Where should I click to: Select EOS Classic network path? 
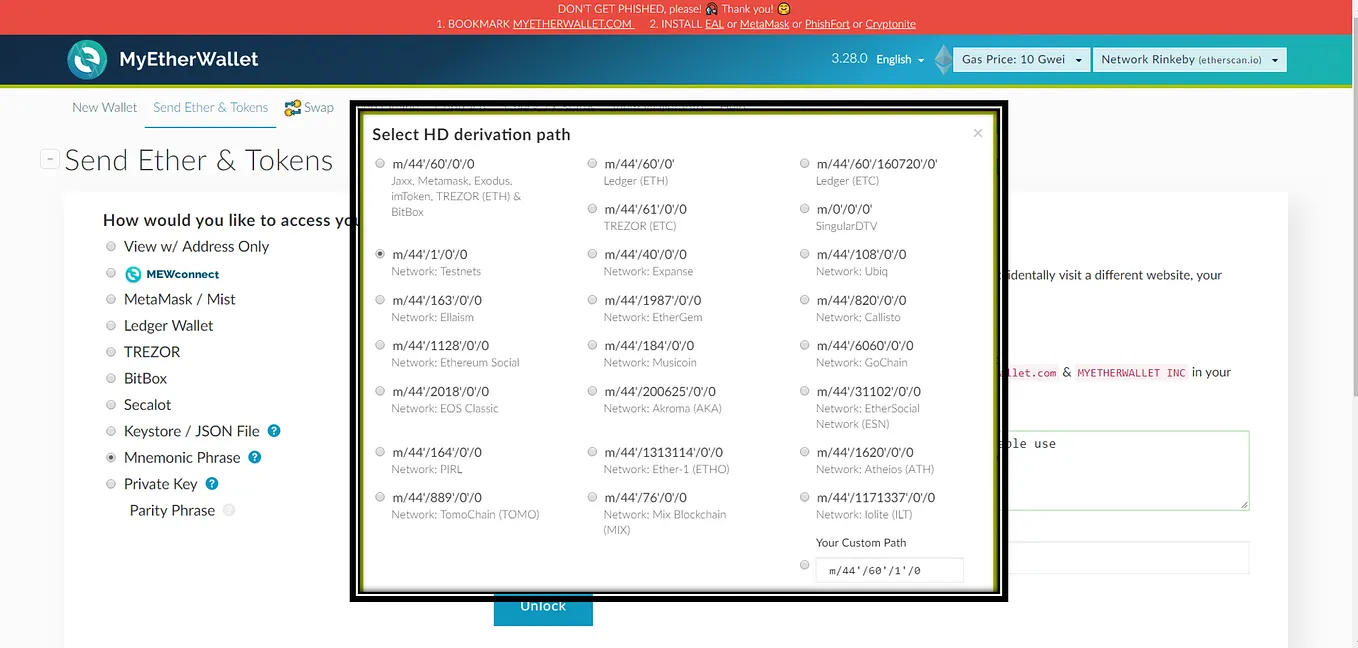click(x=379, y=391)
